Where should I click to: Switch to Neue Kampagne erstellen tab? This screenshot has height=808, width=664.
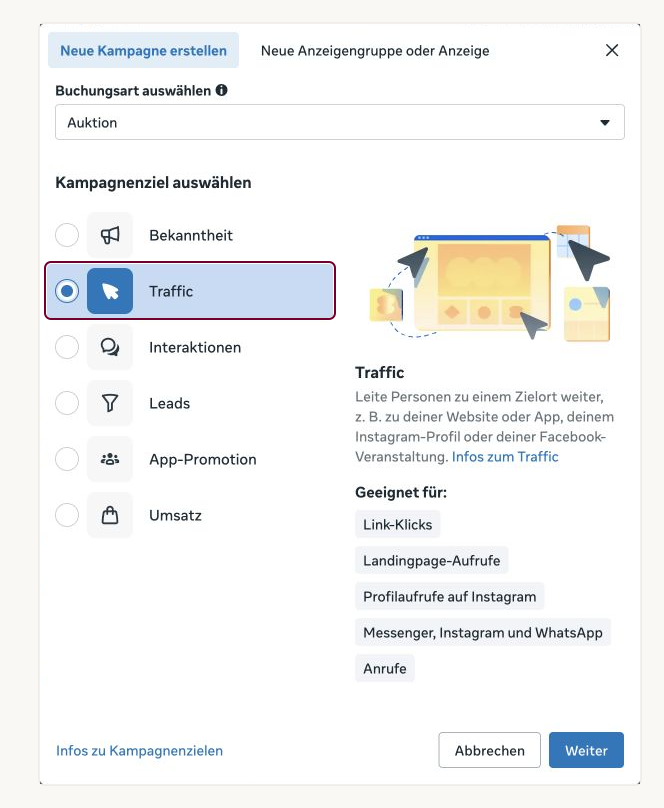(x=143, y=50)
